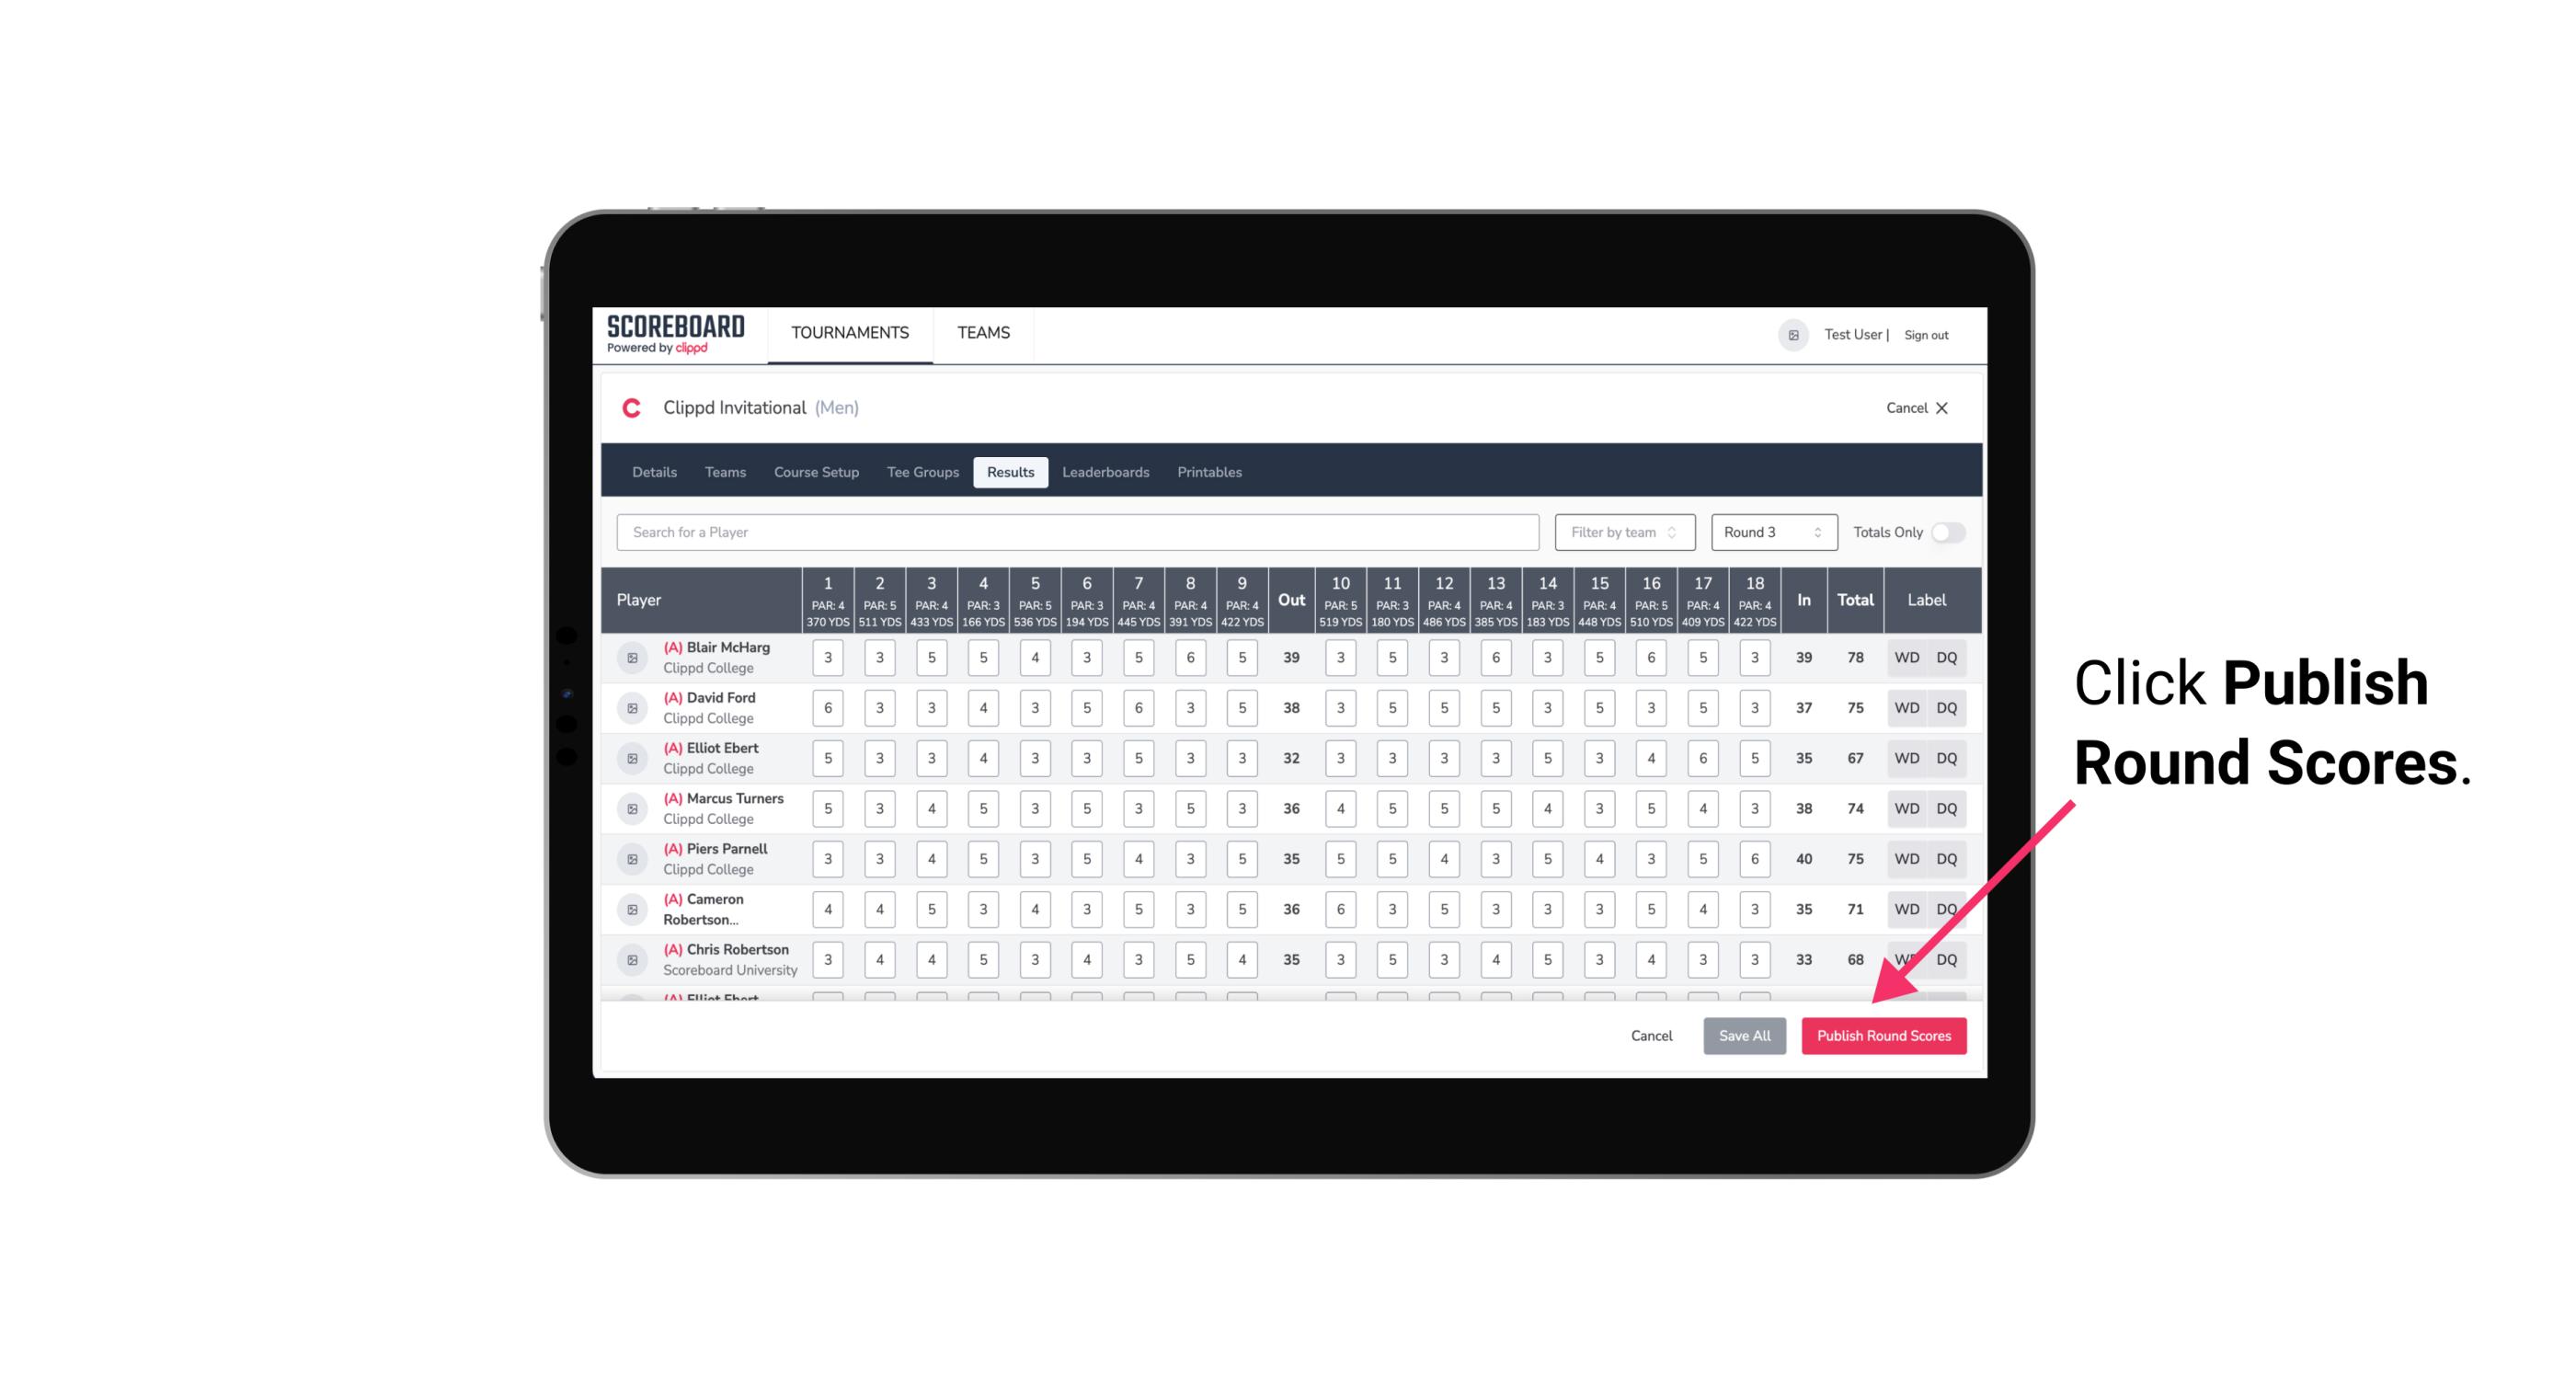
Task: Expand the Filter by team dropdown
Action: (1620, 533)
